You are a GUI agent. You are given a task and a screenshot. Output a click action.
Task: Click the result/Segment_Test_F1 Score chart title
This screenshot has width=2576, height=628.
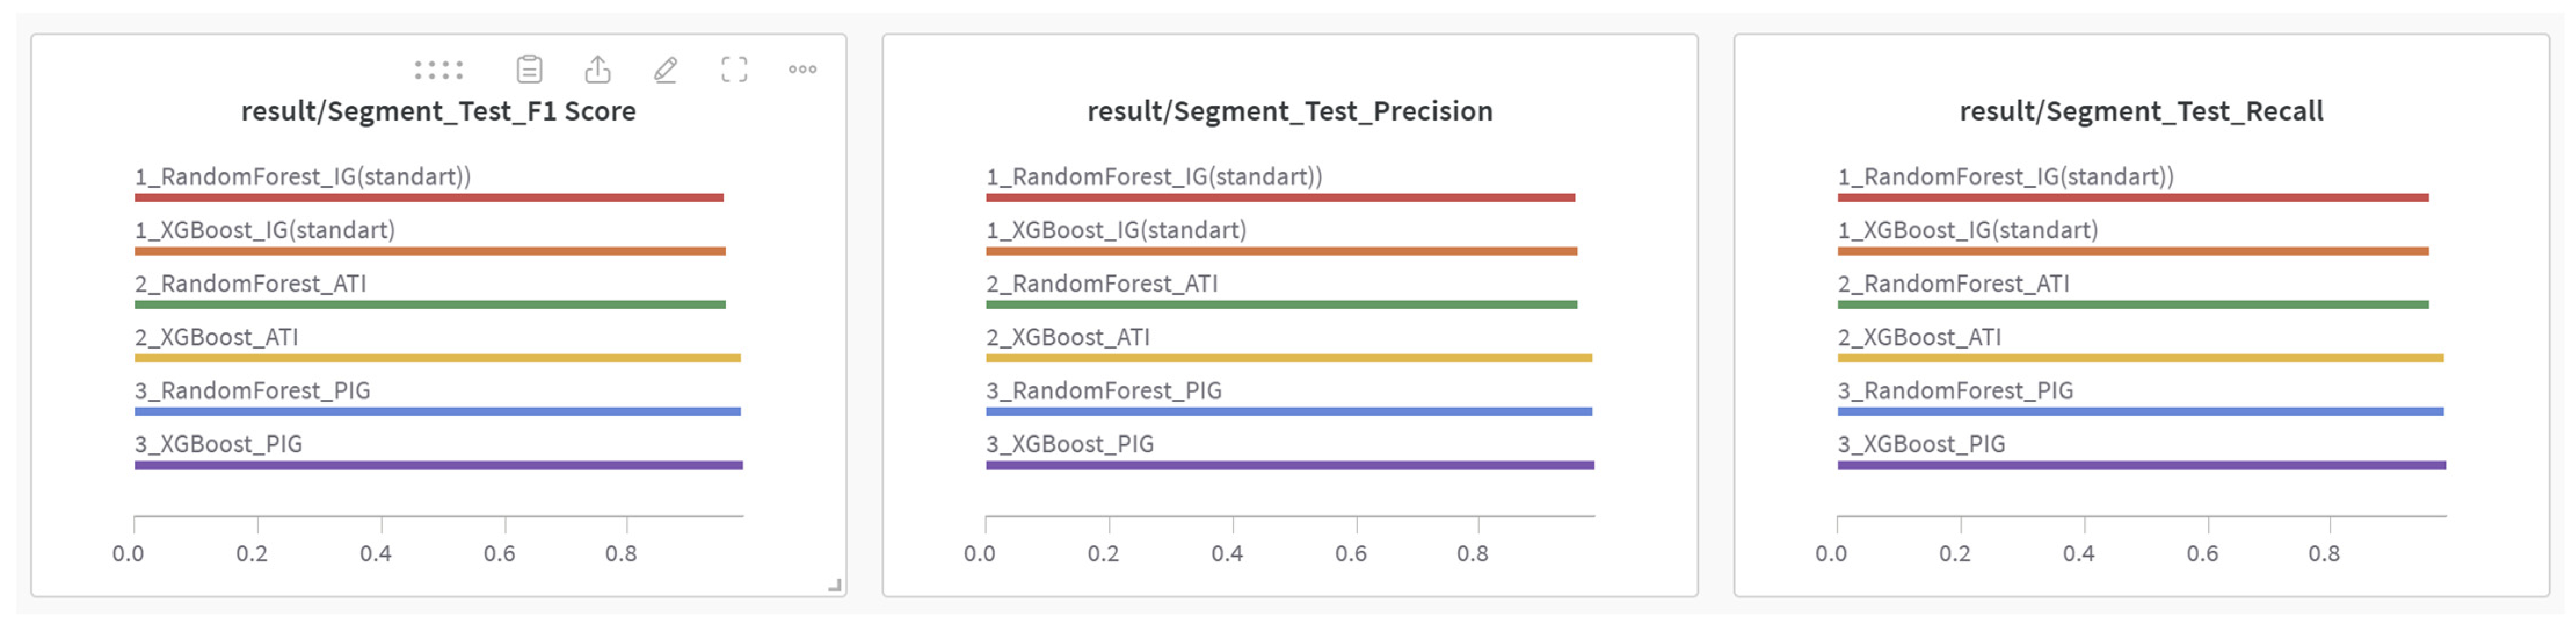click(x=438, y=111)
